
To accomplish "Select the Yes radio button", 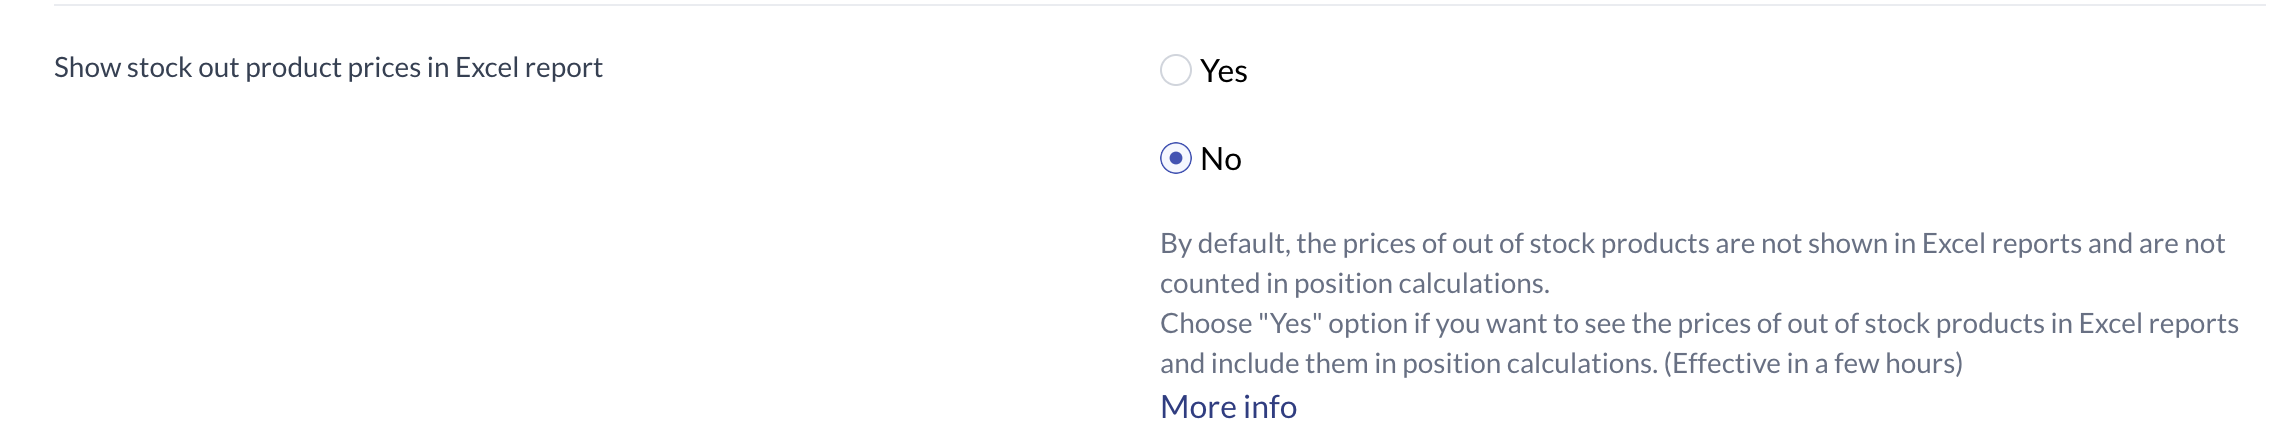I will coord(1175,70).
